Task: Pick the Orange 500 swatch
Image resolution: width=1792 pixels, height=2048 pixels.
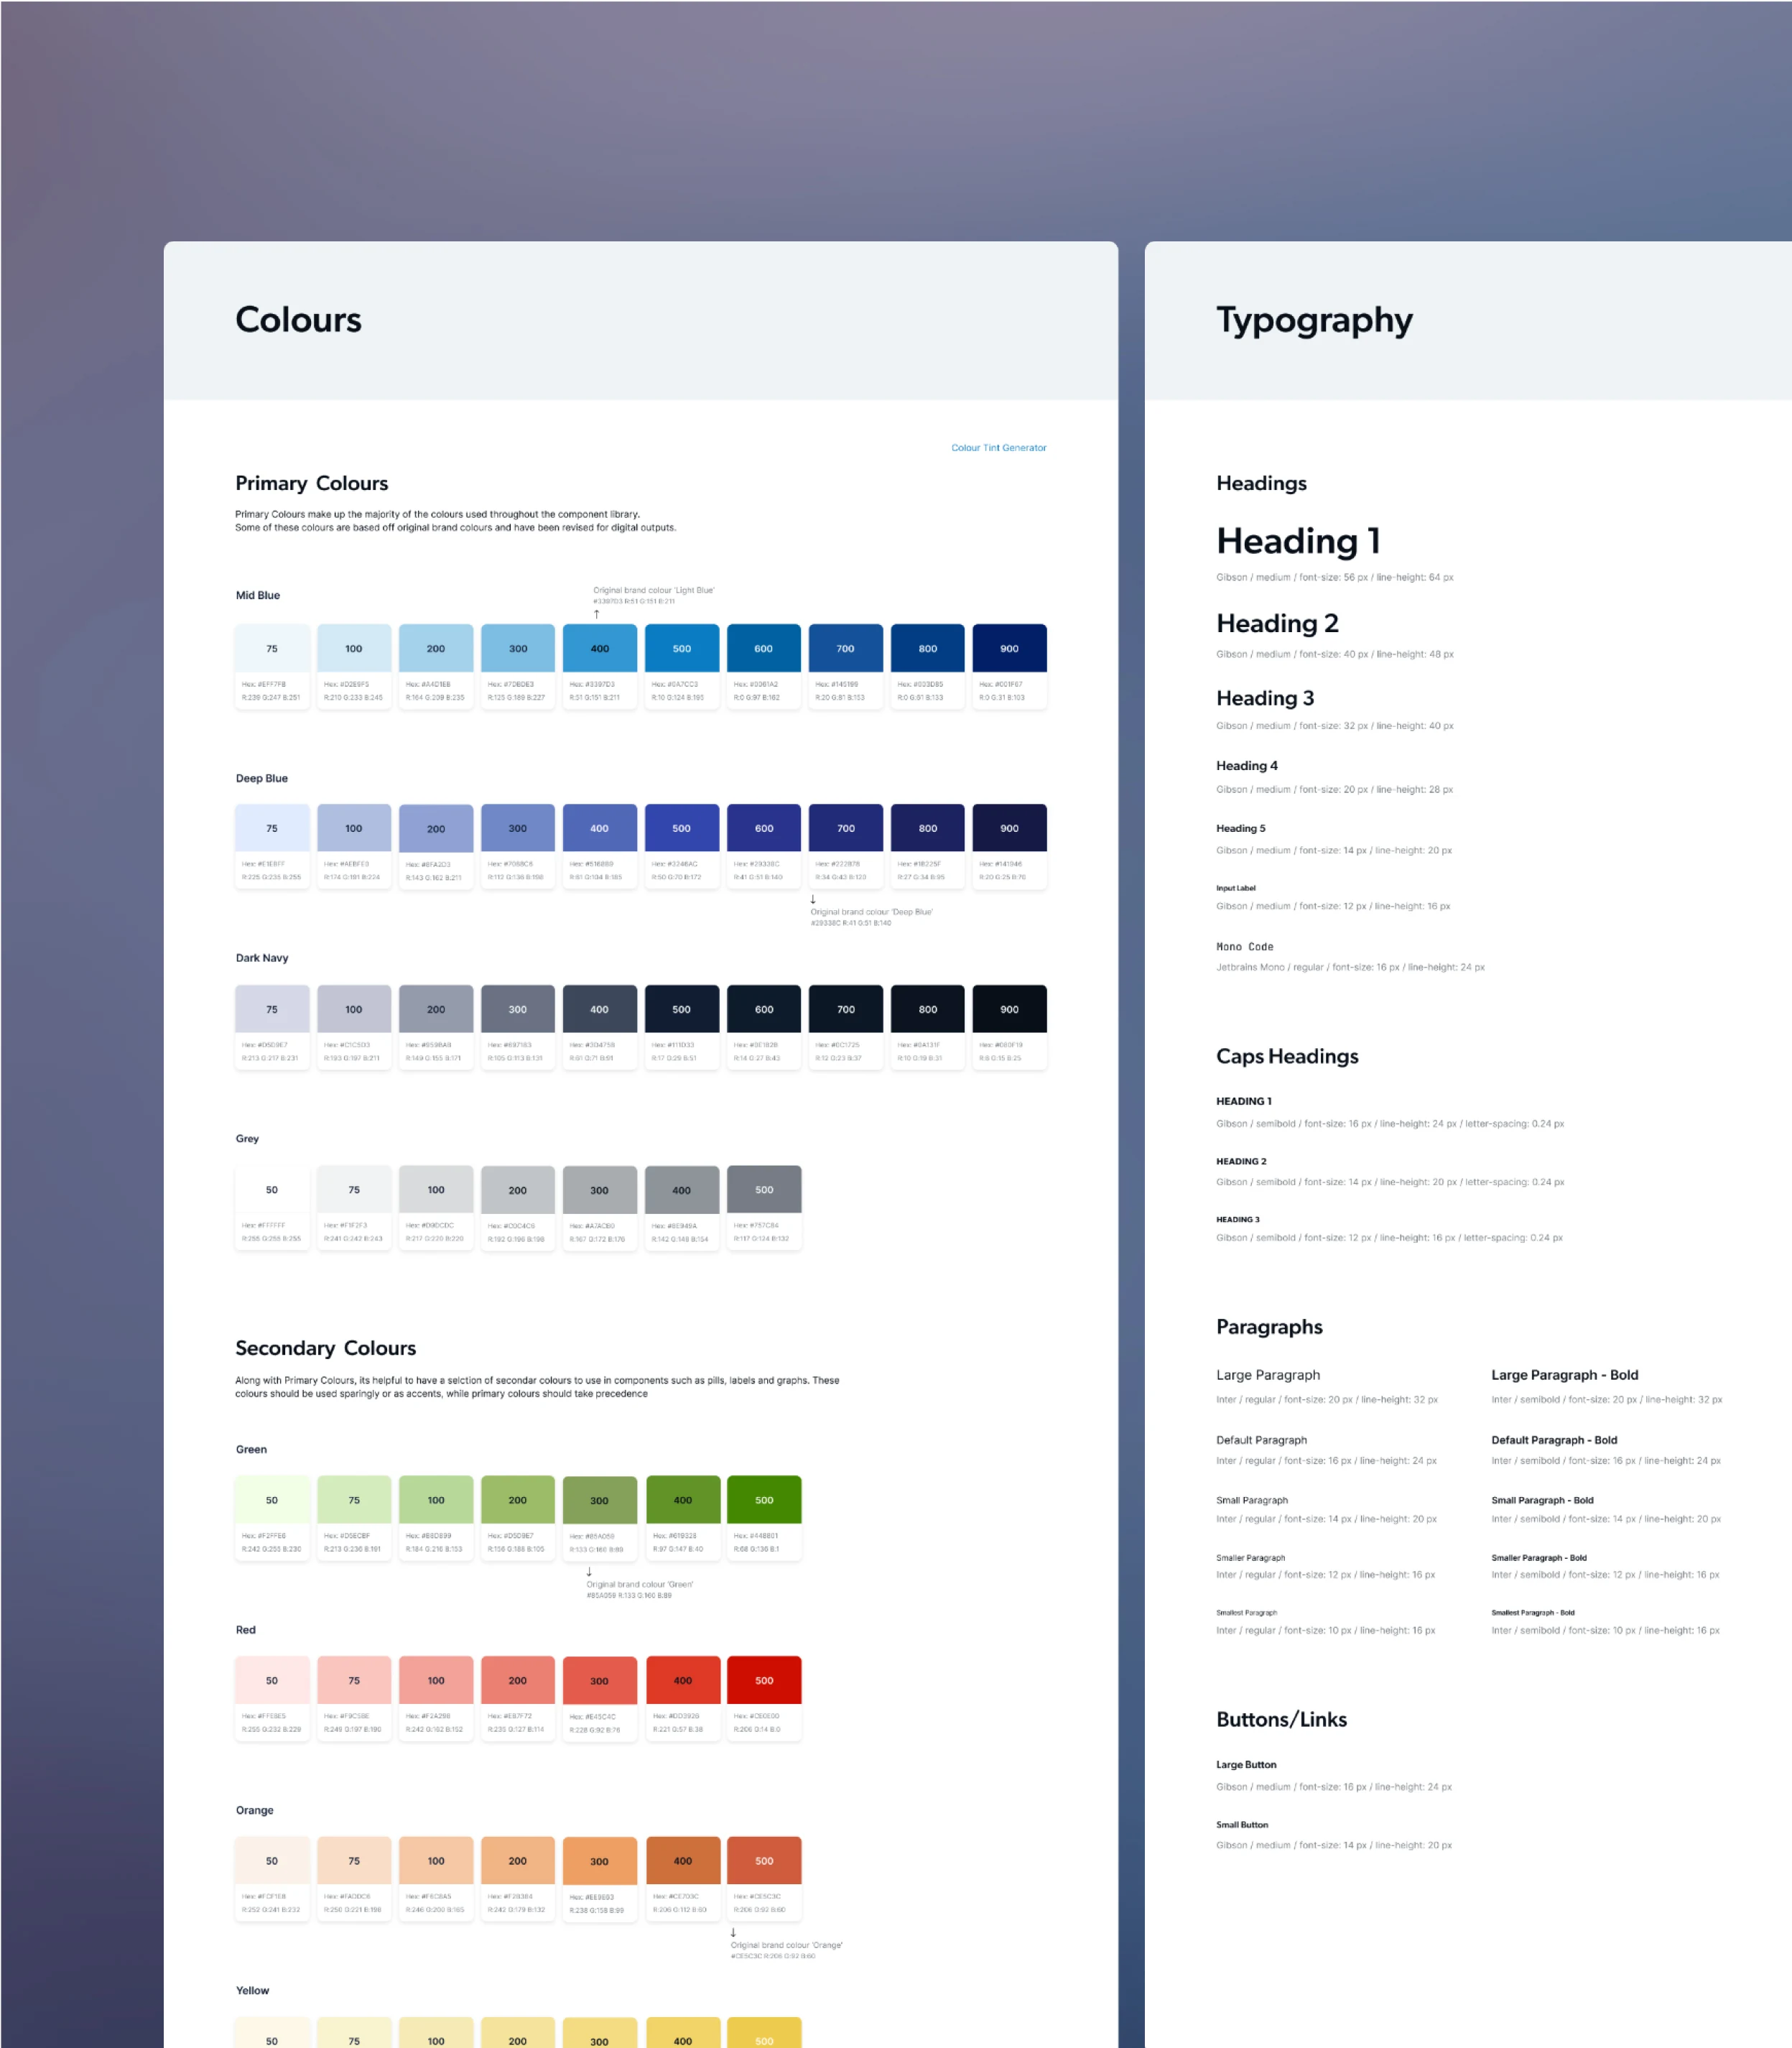Action: pyautogui.click(x=764, y=1879)
